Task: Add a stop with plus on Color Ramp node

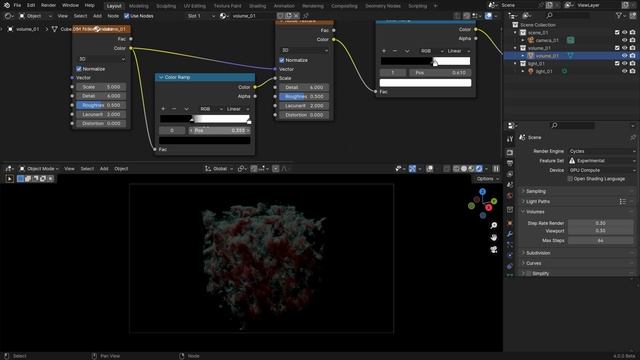Action: (x=163, y=109)
